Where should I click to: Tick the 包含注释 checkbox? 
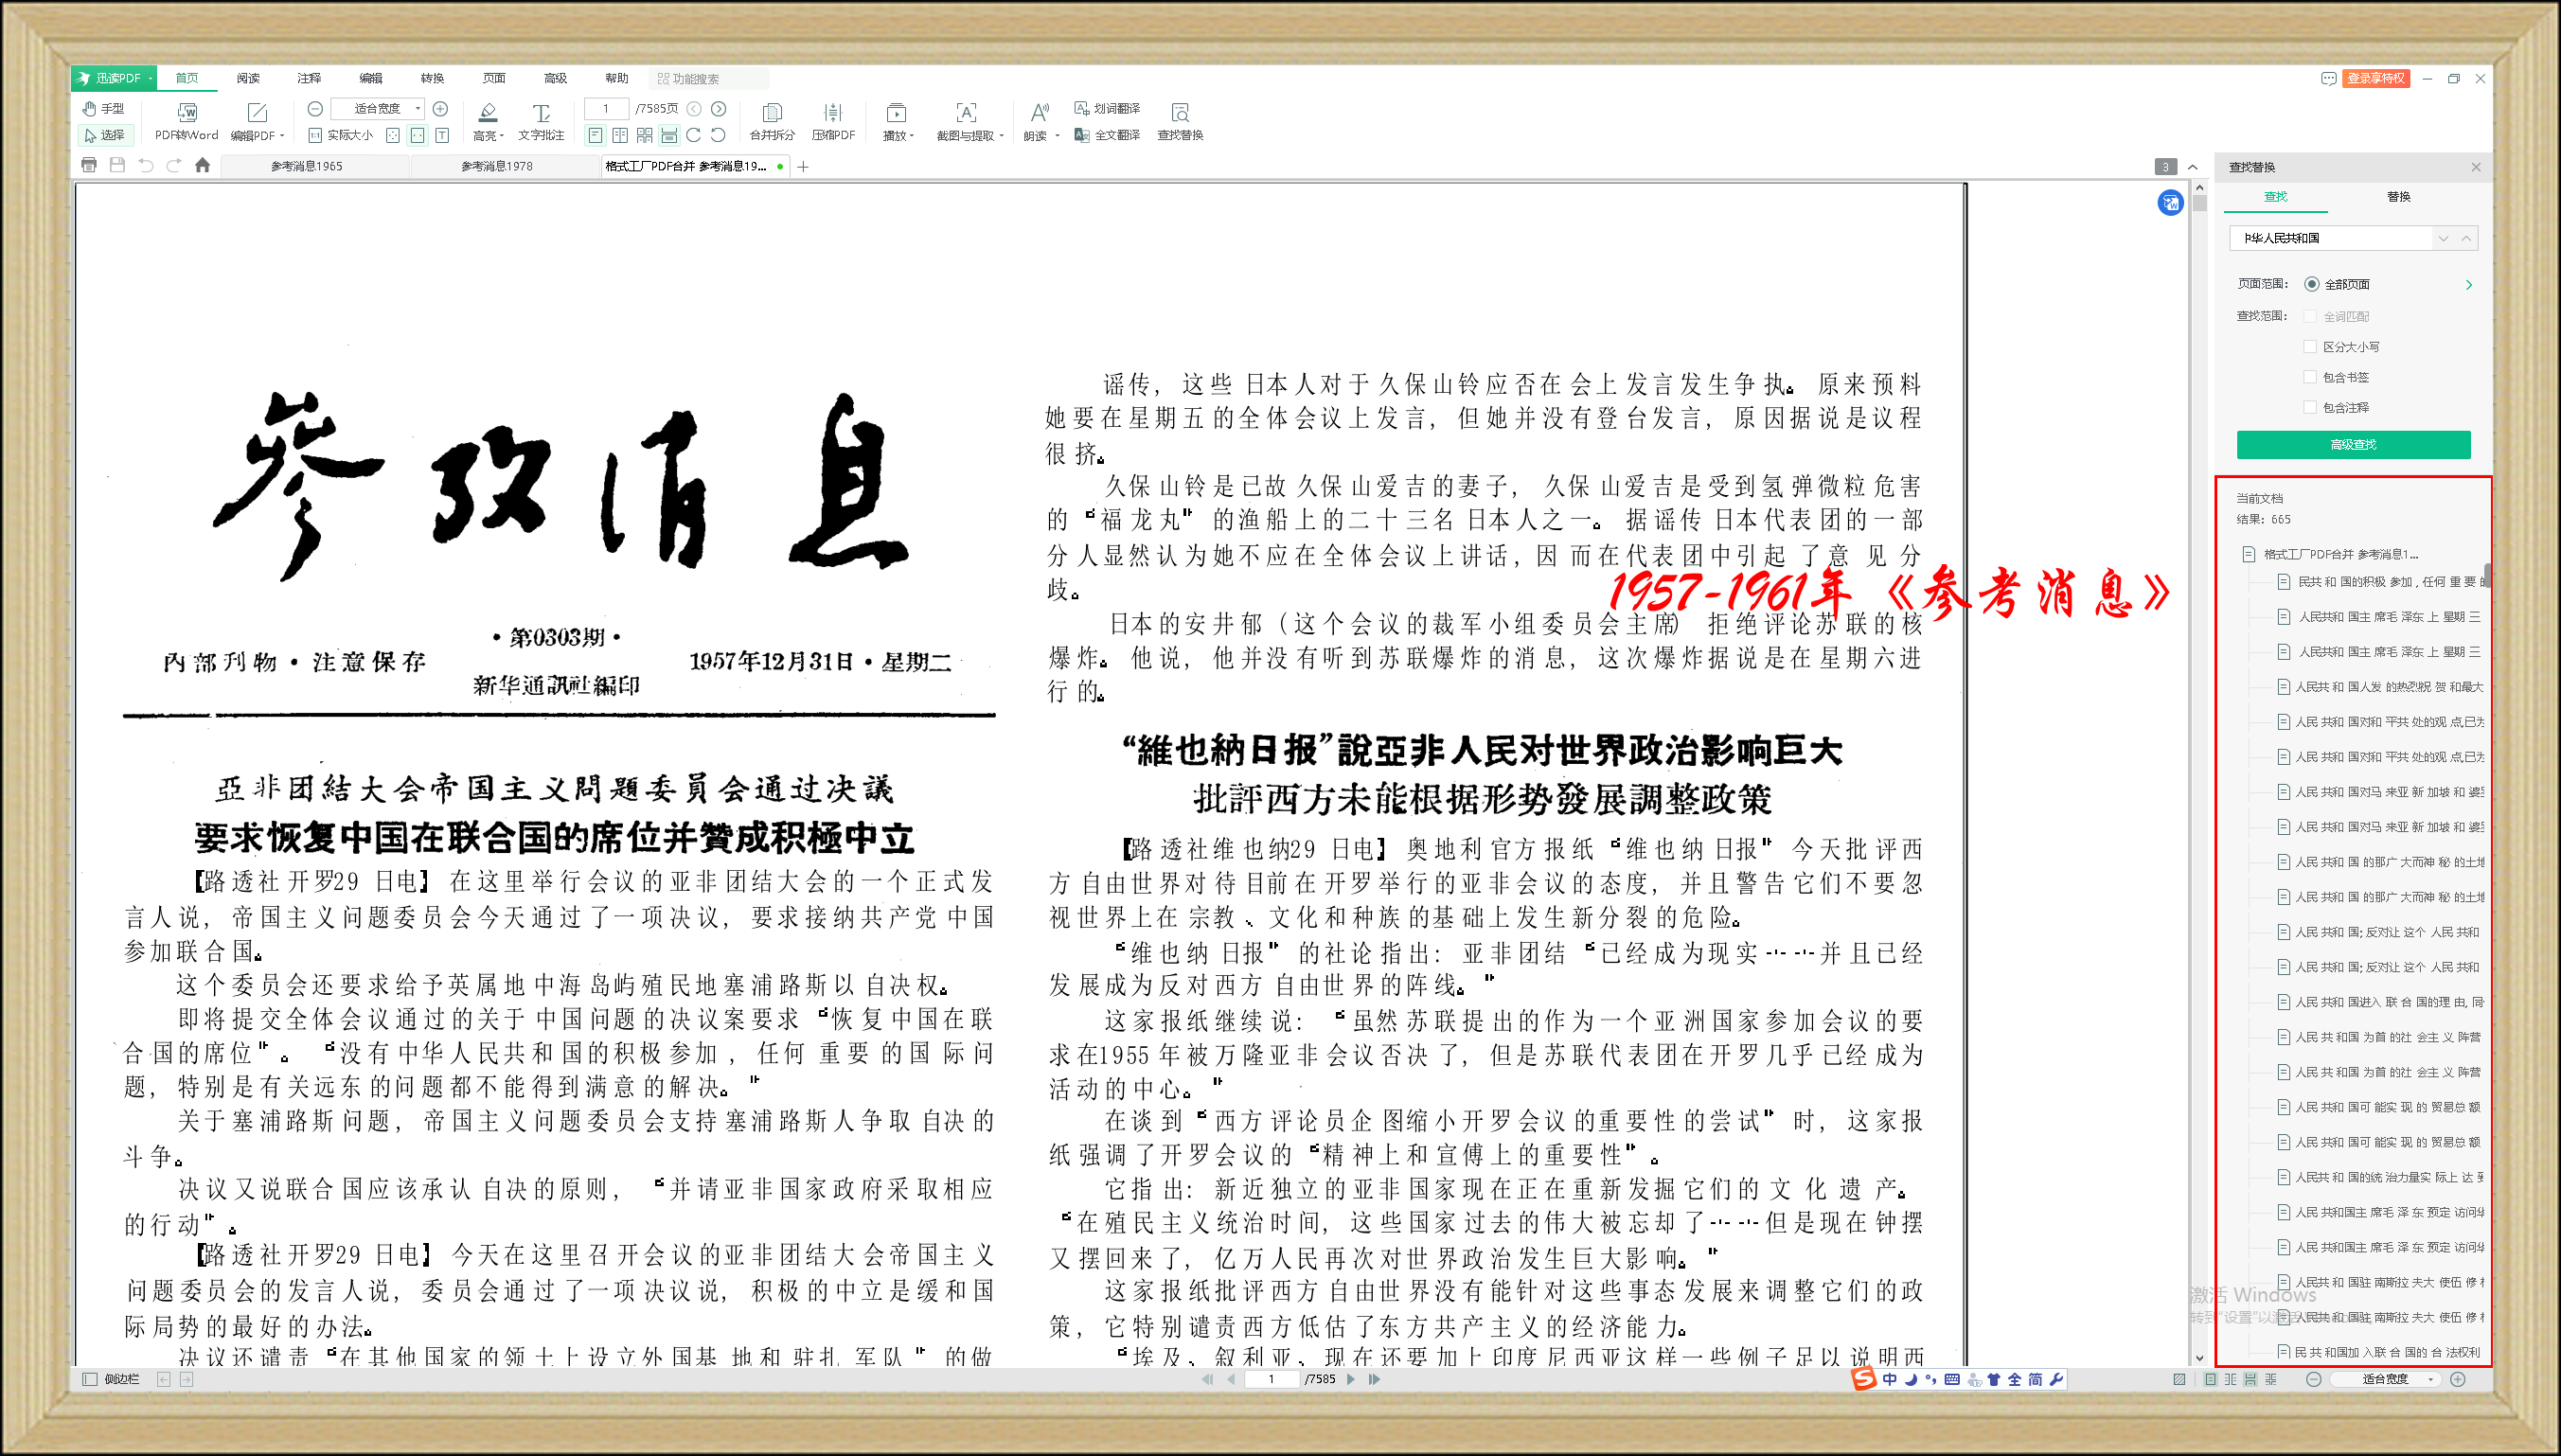pyautogui.click(x=2310, y=407)
